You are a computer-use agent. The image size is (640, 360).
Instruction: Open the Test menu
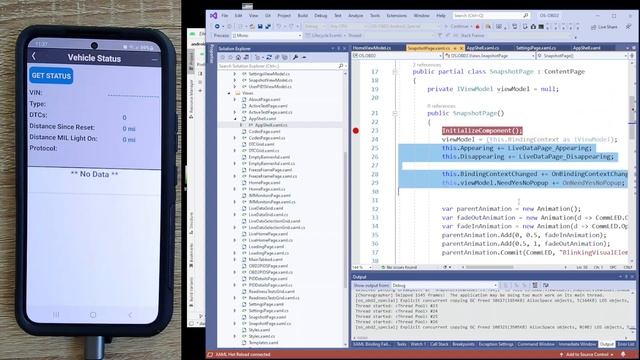click(338, 16)
